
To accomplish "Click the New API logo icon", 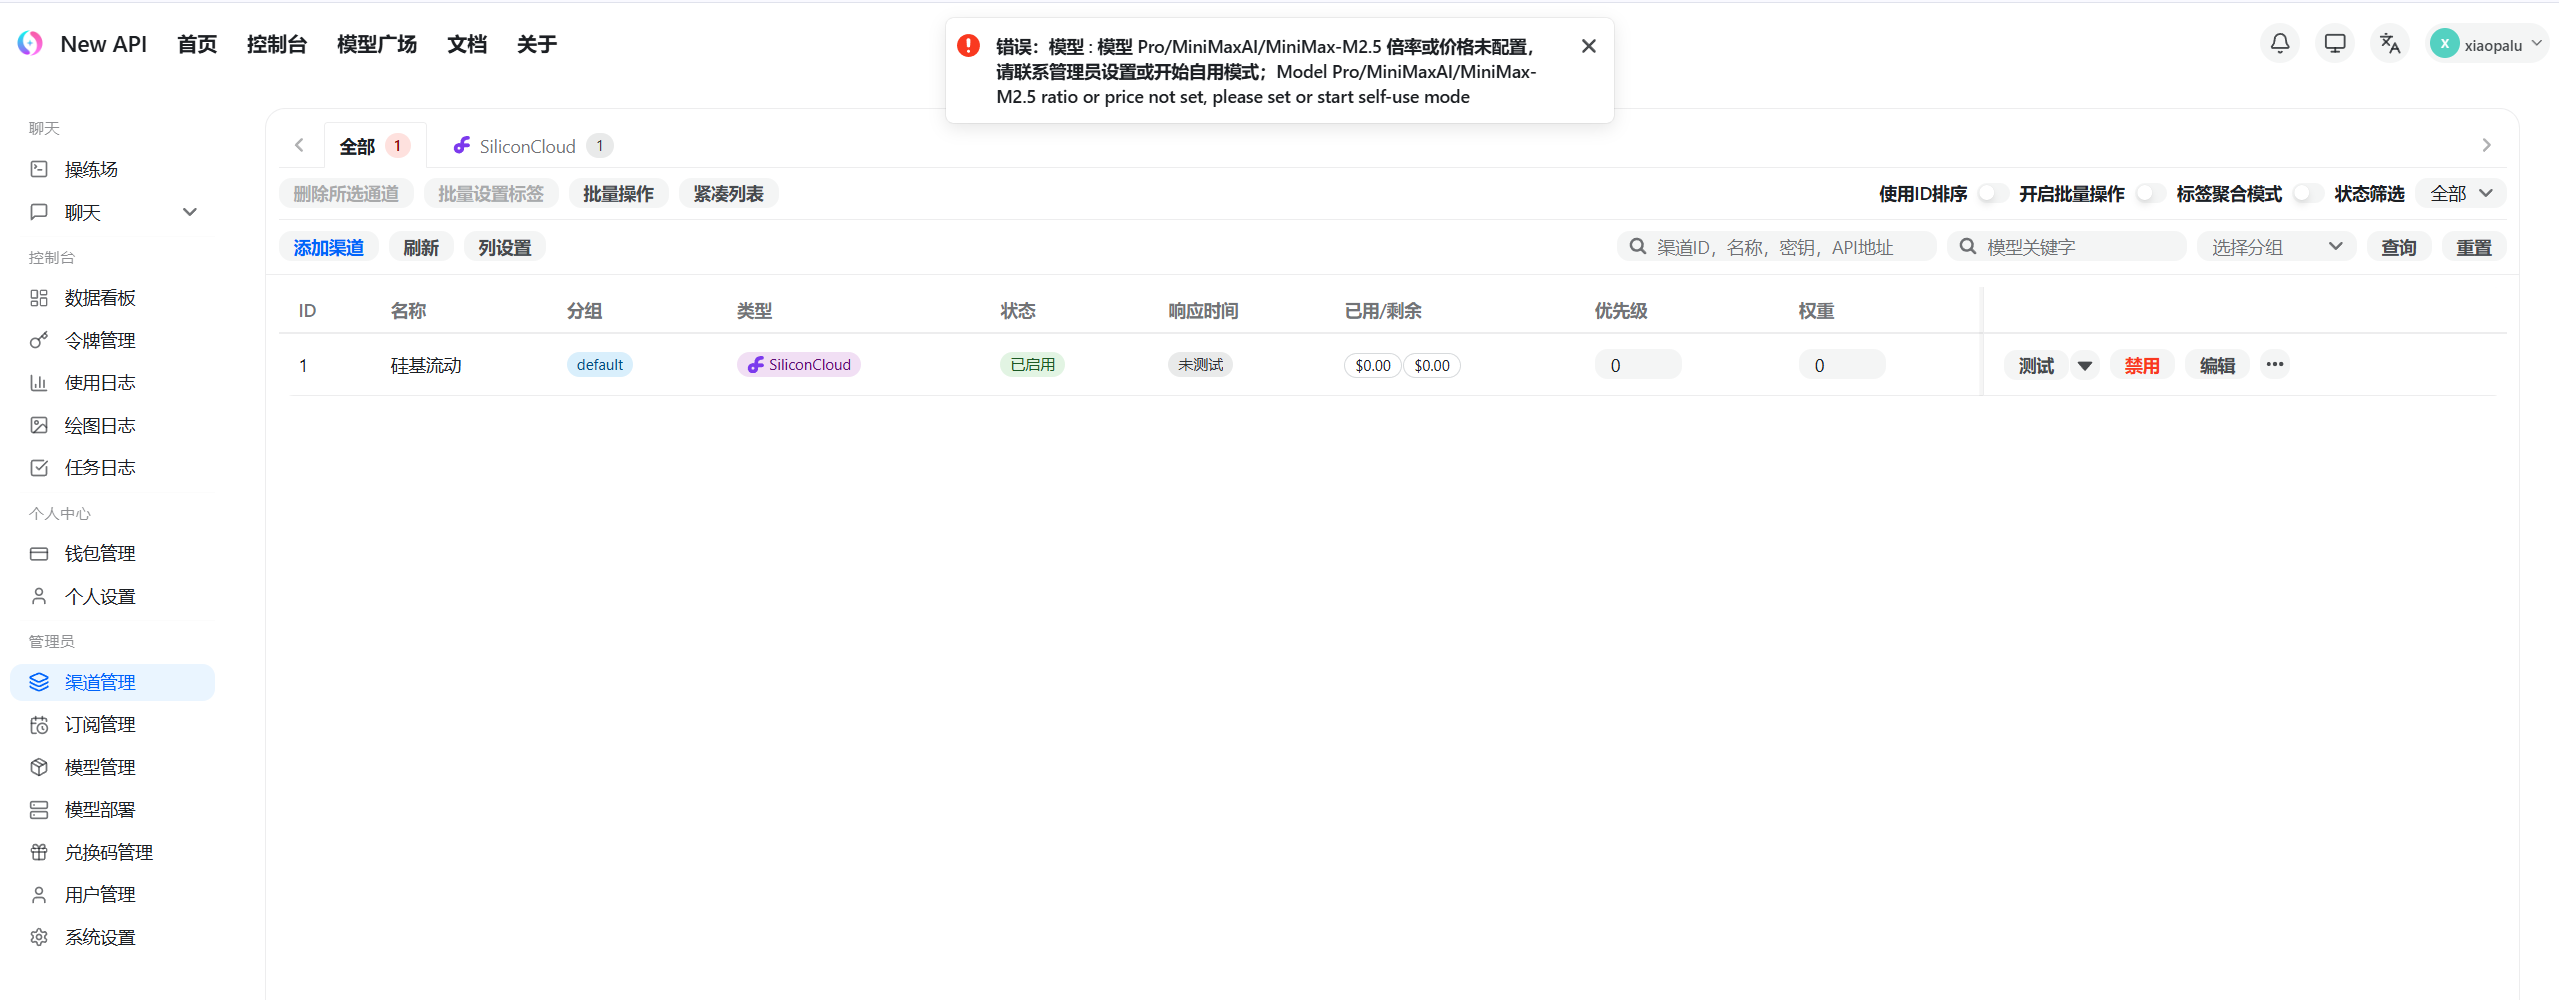I will [x=30, y=44].
